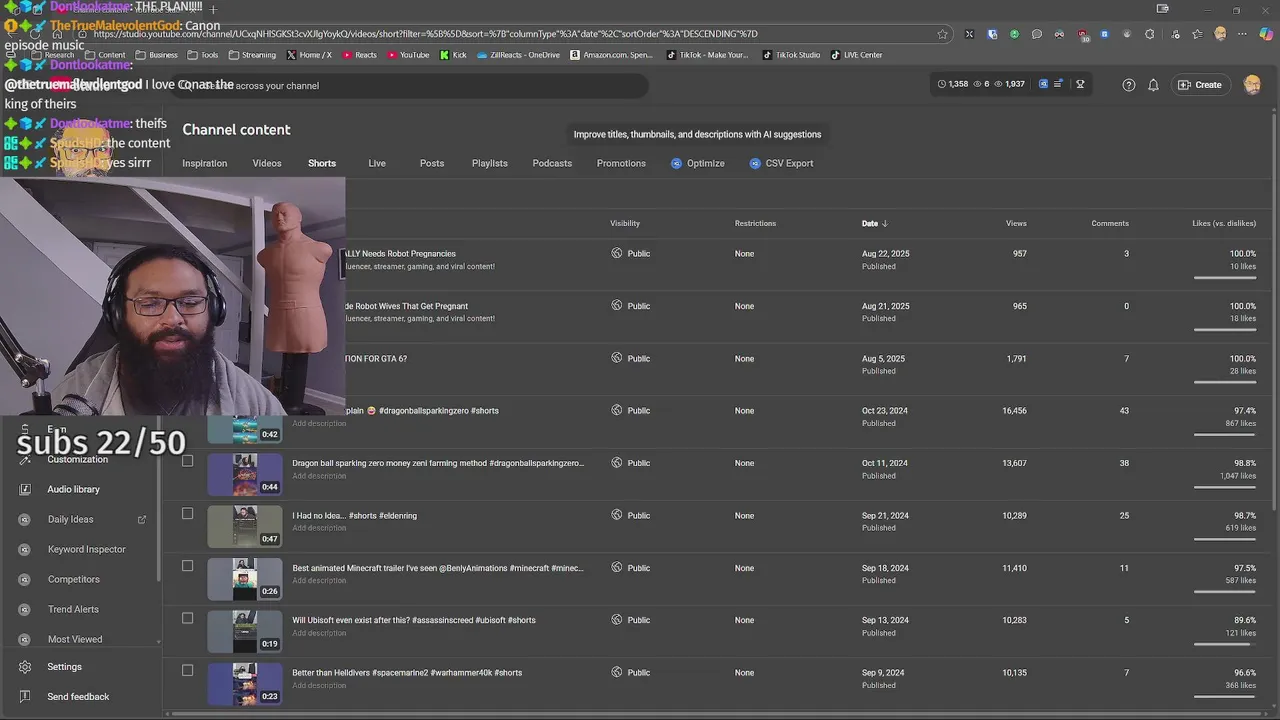This screenshot has width=1280, height=720.
Task: Click the blue shield extension icon
Action: click(x=992, y=34)
